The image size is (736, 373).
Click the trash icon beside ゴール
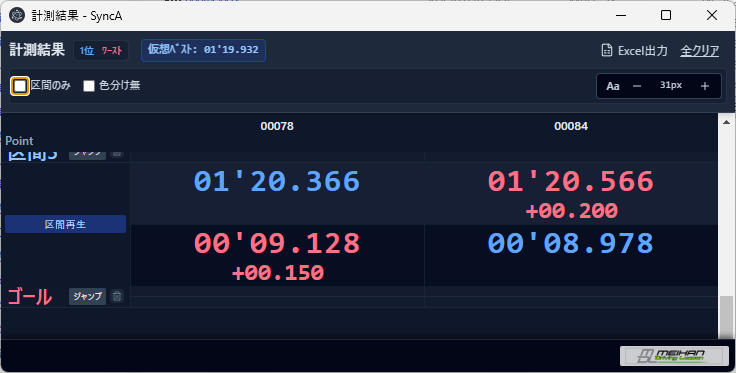click(x=117, y=297)
